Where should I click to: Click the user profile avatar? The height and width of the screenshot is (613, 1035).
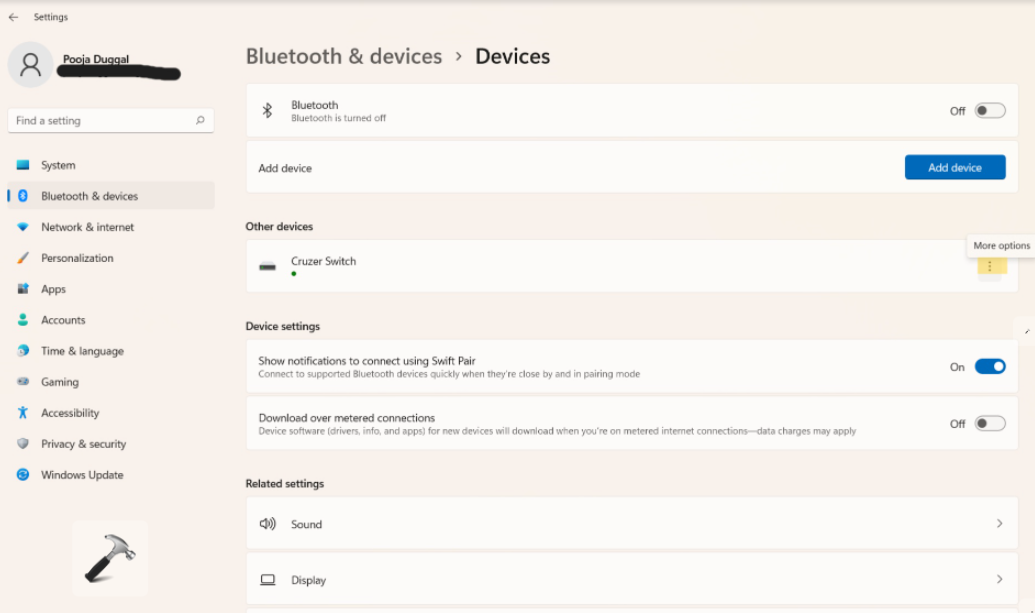(31, 65)
